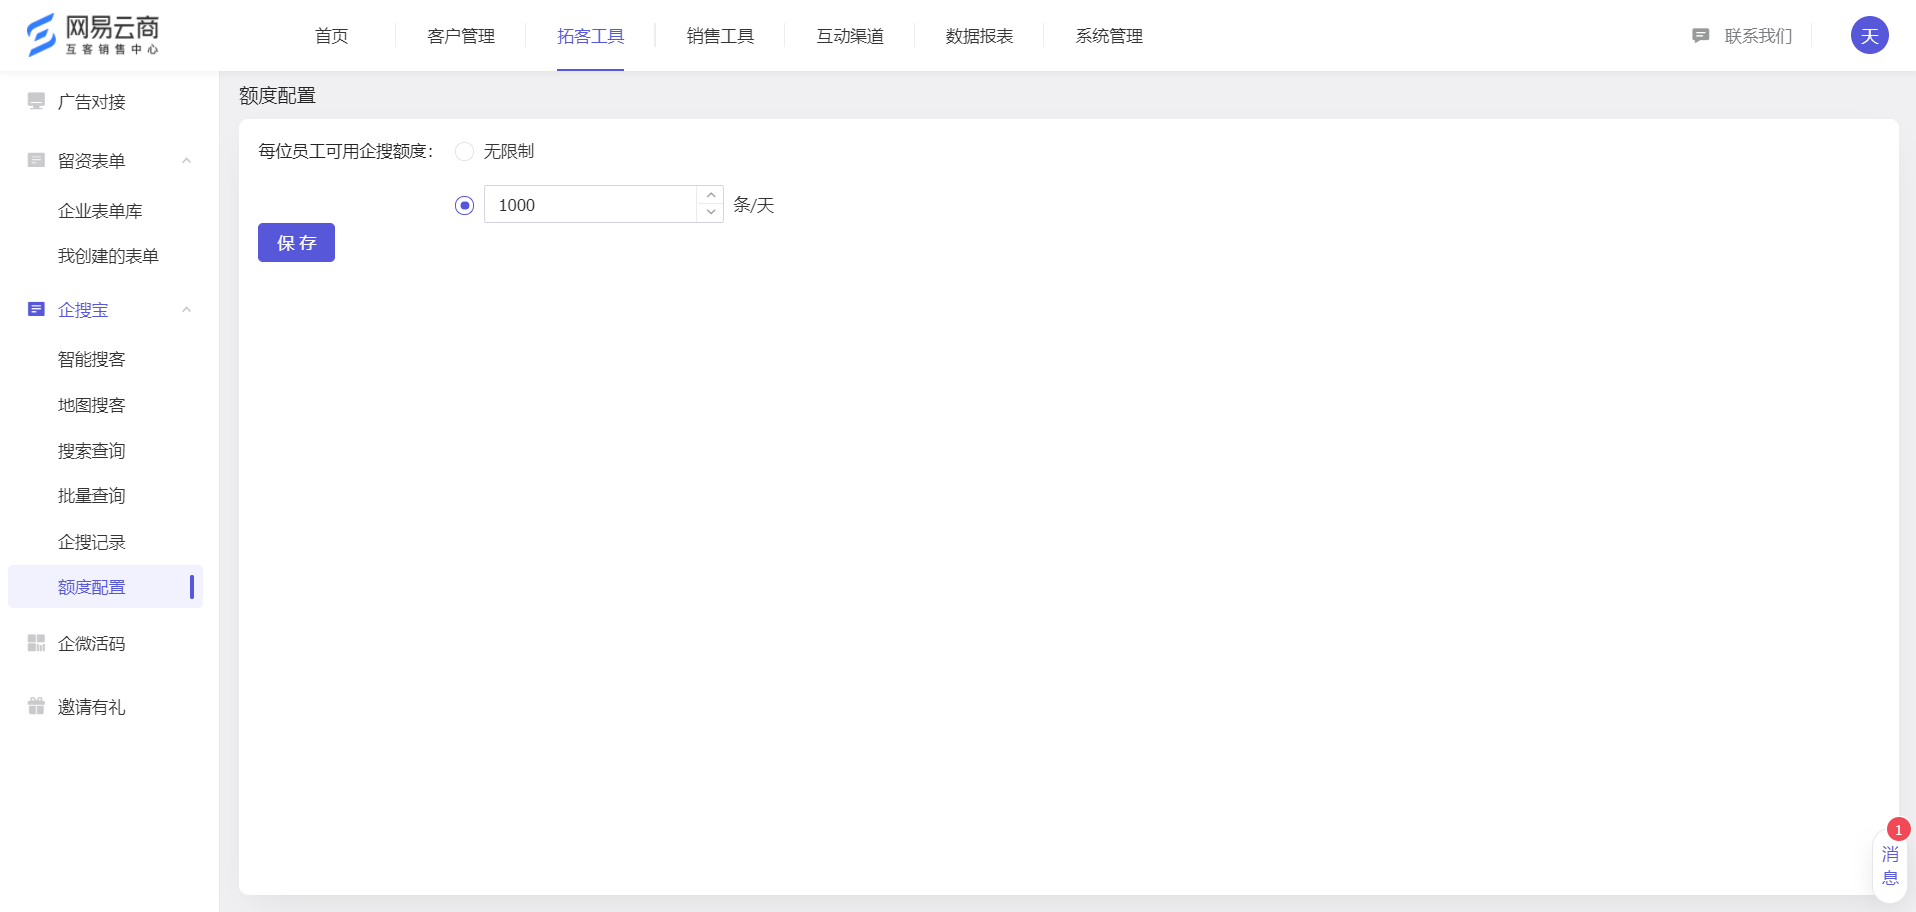The image size is (1916, 912).
Task: Click the 留资表单 form icon
Action: (x=36, y=160)
